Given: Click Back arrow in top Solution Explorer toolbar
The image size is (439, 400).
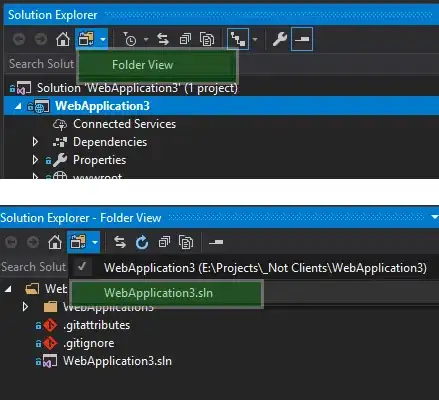Looking at the screenshot, I should tap(19, 39).
